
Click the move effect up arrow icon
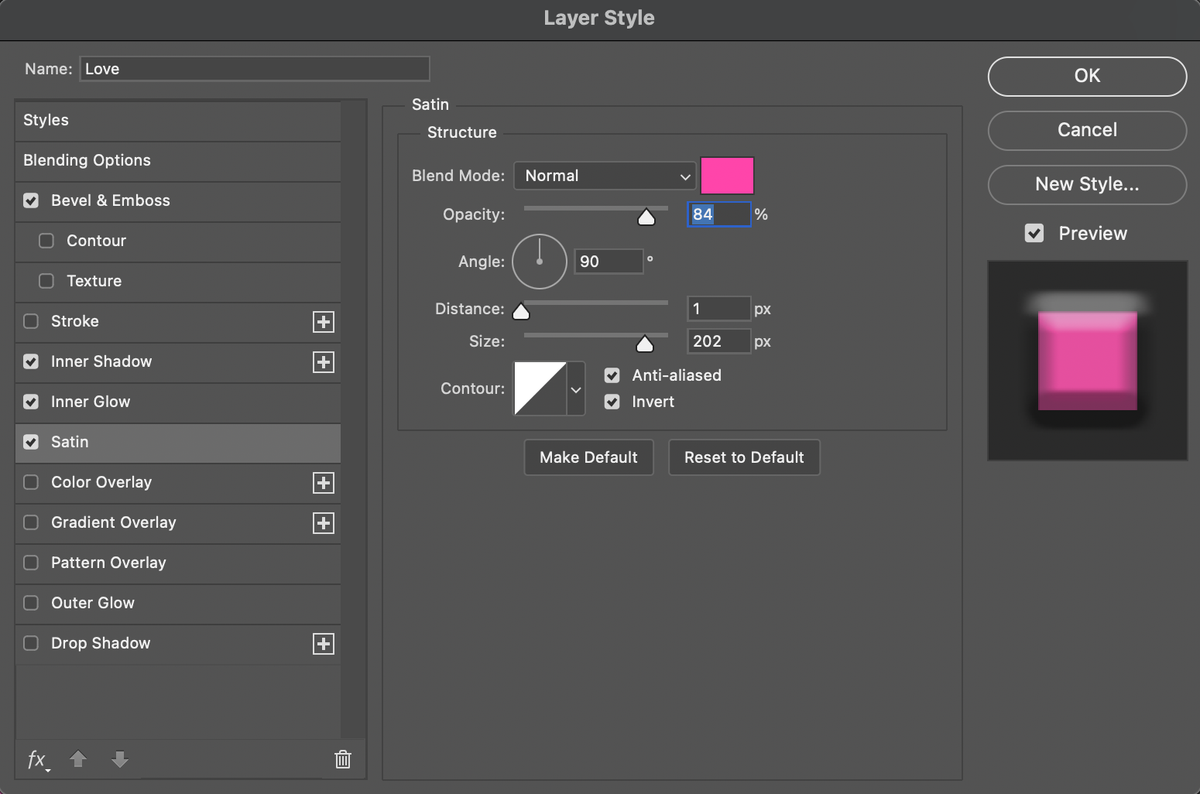pos(78,760)
